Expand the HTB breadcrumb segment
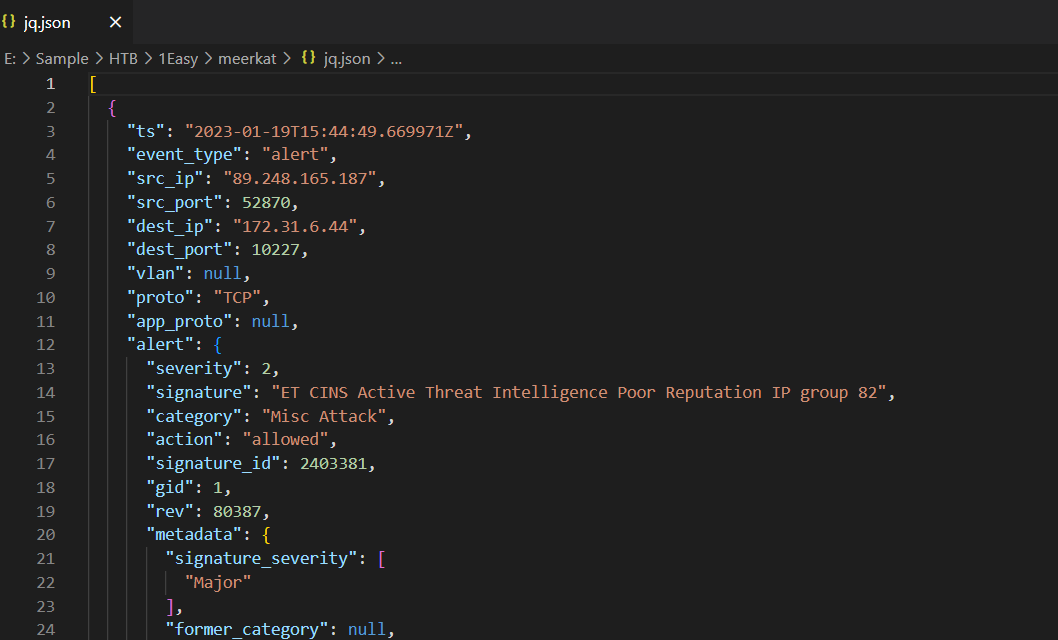 (x=124, y=59)
